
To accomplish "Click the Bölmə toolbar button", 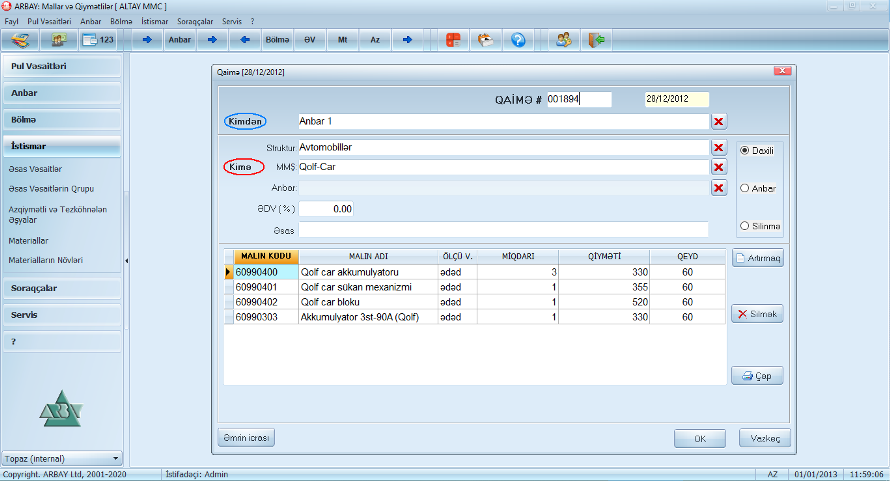I will [277, 40].
